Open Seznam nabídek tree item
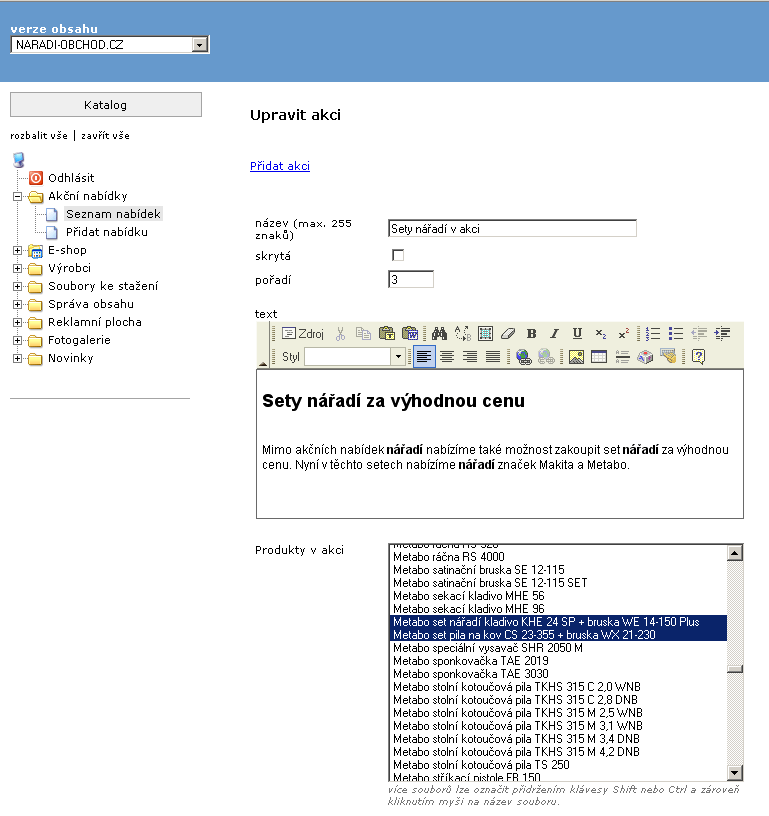The height and width of the screenshot is (816, 769). [113, 214]
